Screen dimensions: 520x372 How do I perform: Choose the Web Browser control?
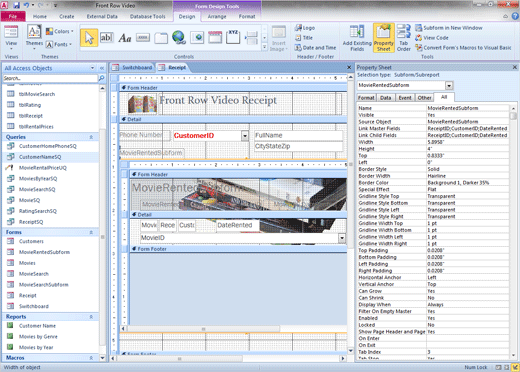tap(197, 38)
